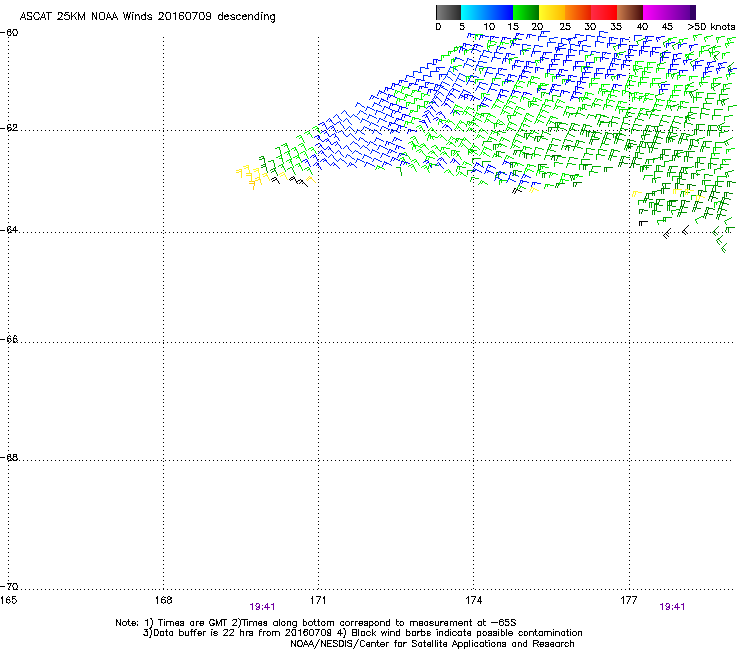The image size is (740, 650).
Task: Click the '25' label under color bar
Action: pyautogui.click(x=565, y=27)
